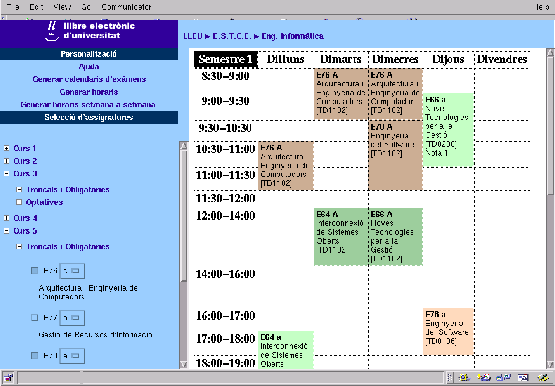Open group dropdown below Gestió de Recursos
This screenshot has height=386, width=555.
[72, 356]
